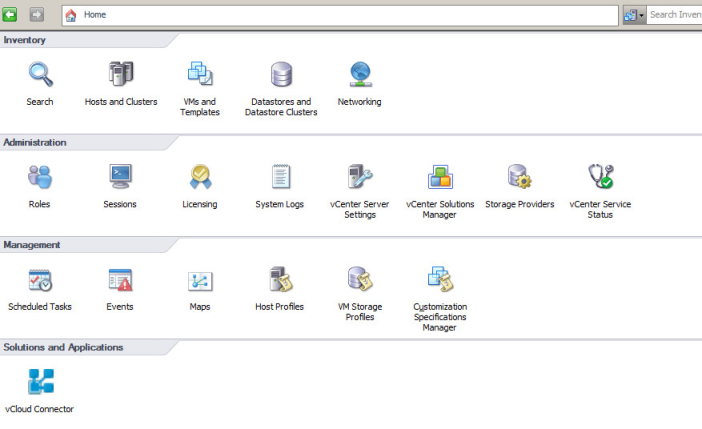Viewport: 702px width, 429px height.
Task: Open Customization Specifications Manager
Action: tap(440, 279)
